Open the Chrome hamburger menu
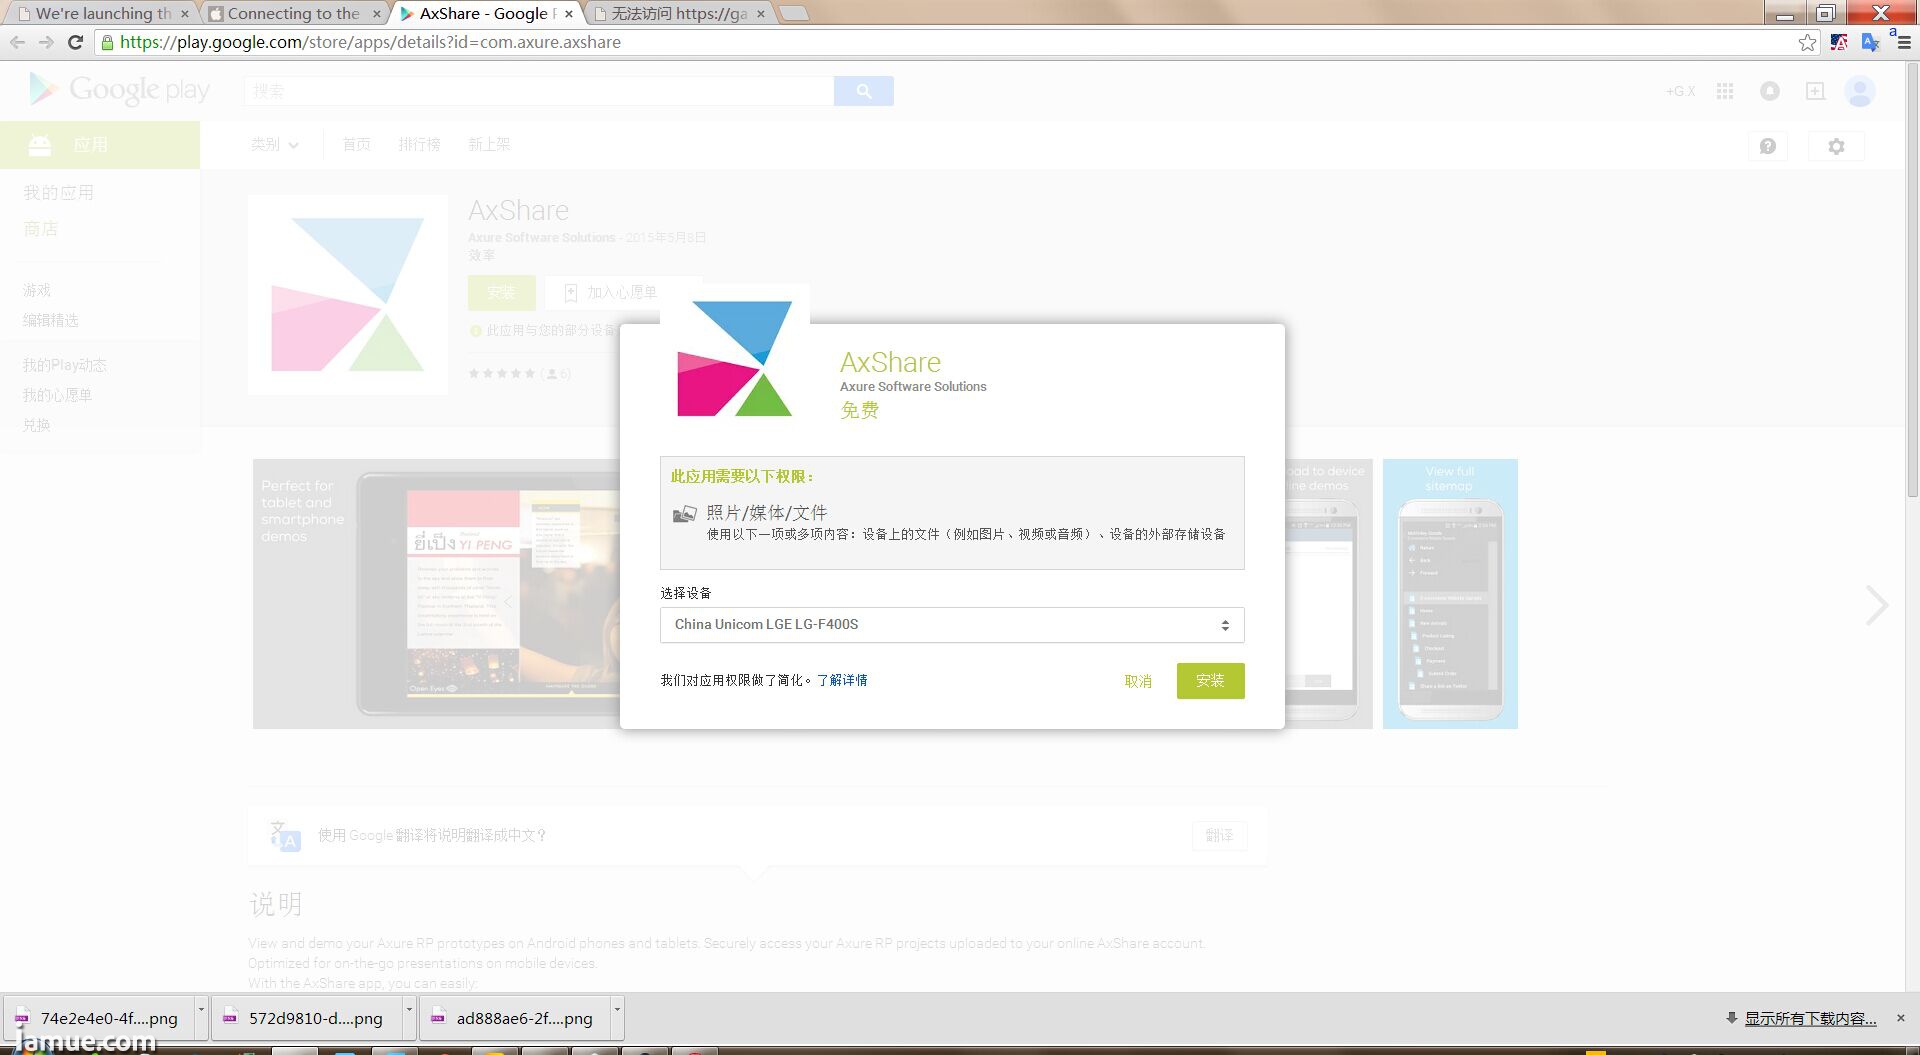The image size is (1920, 1055). (1903, 42)
